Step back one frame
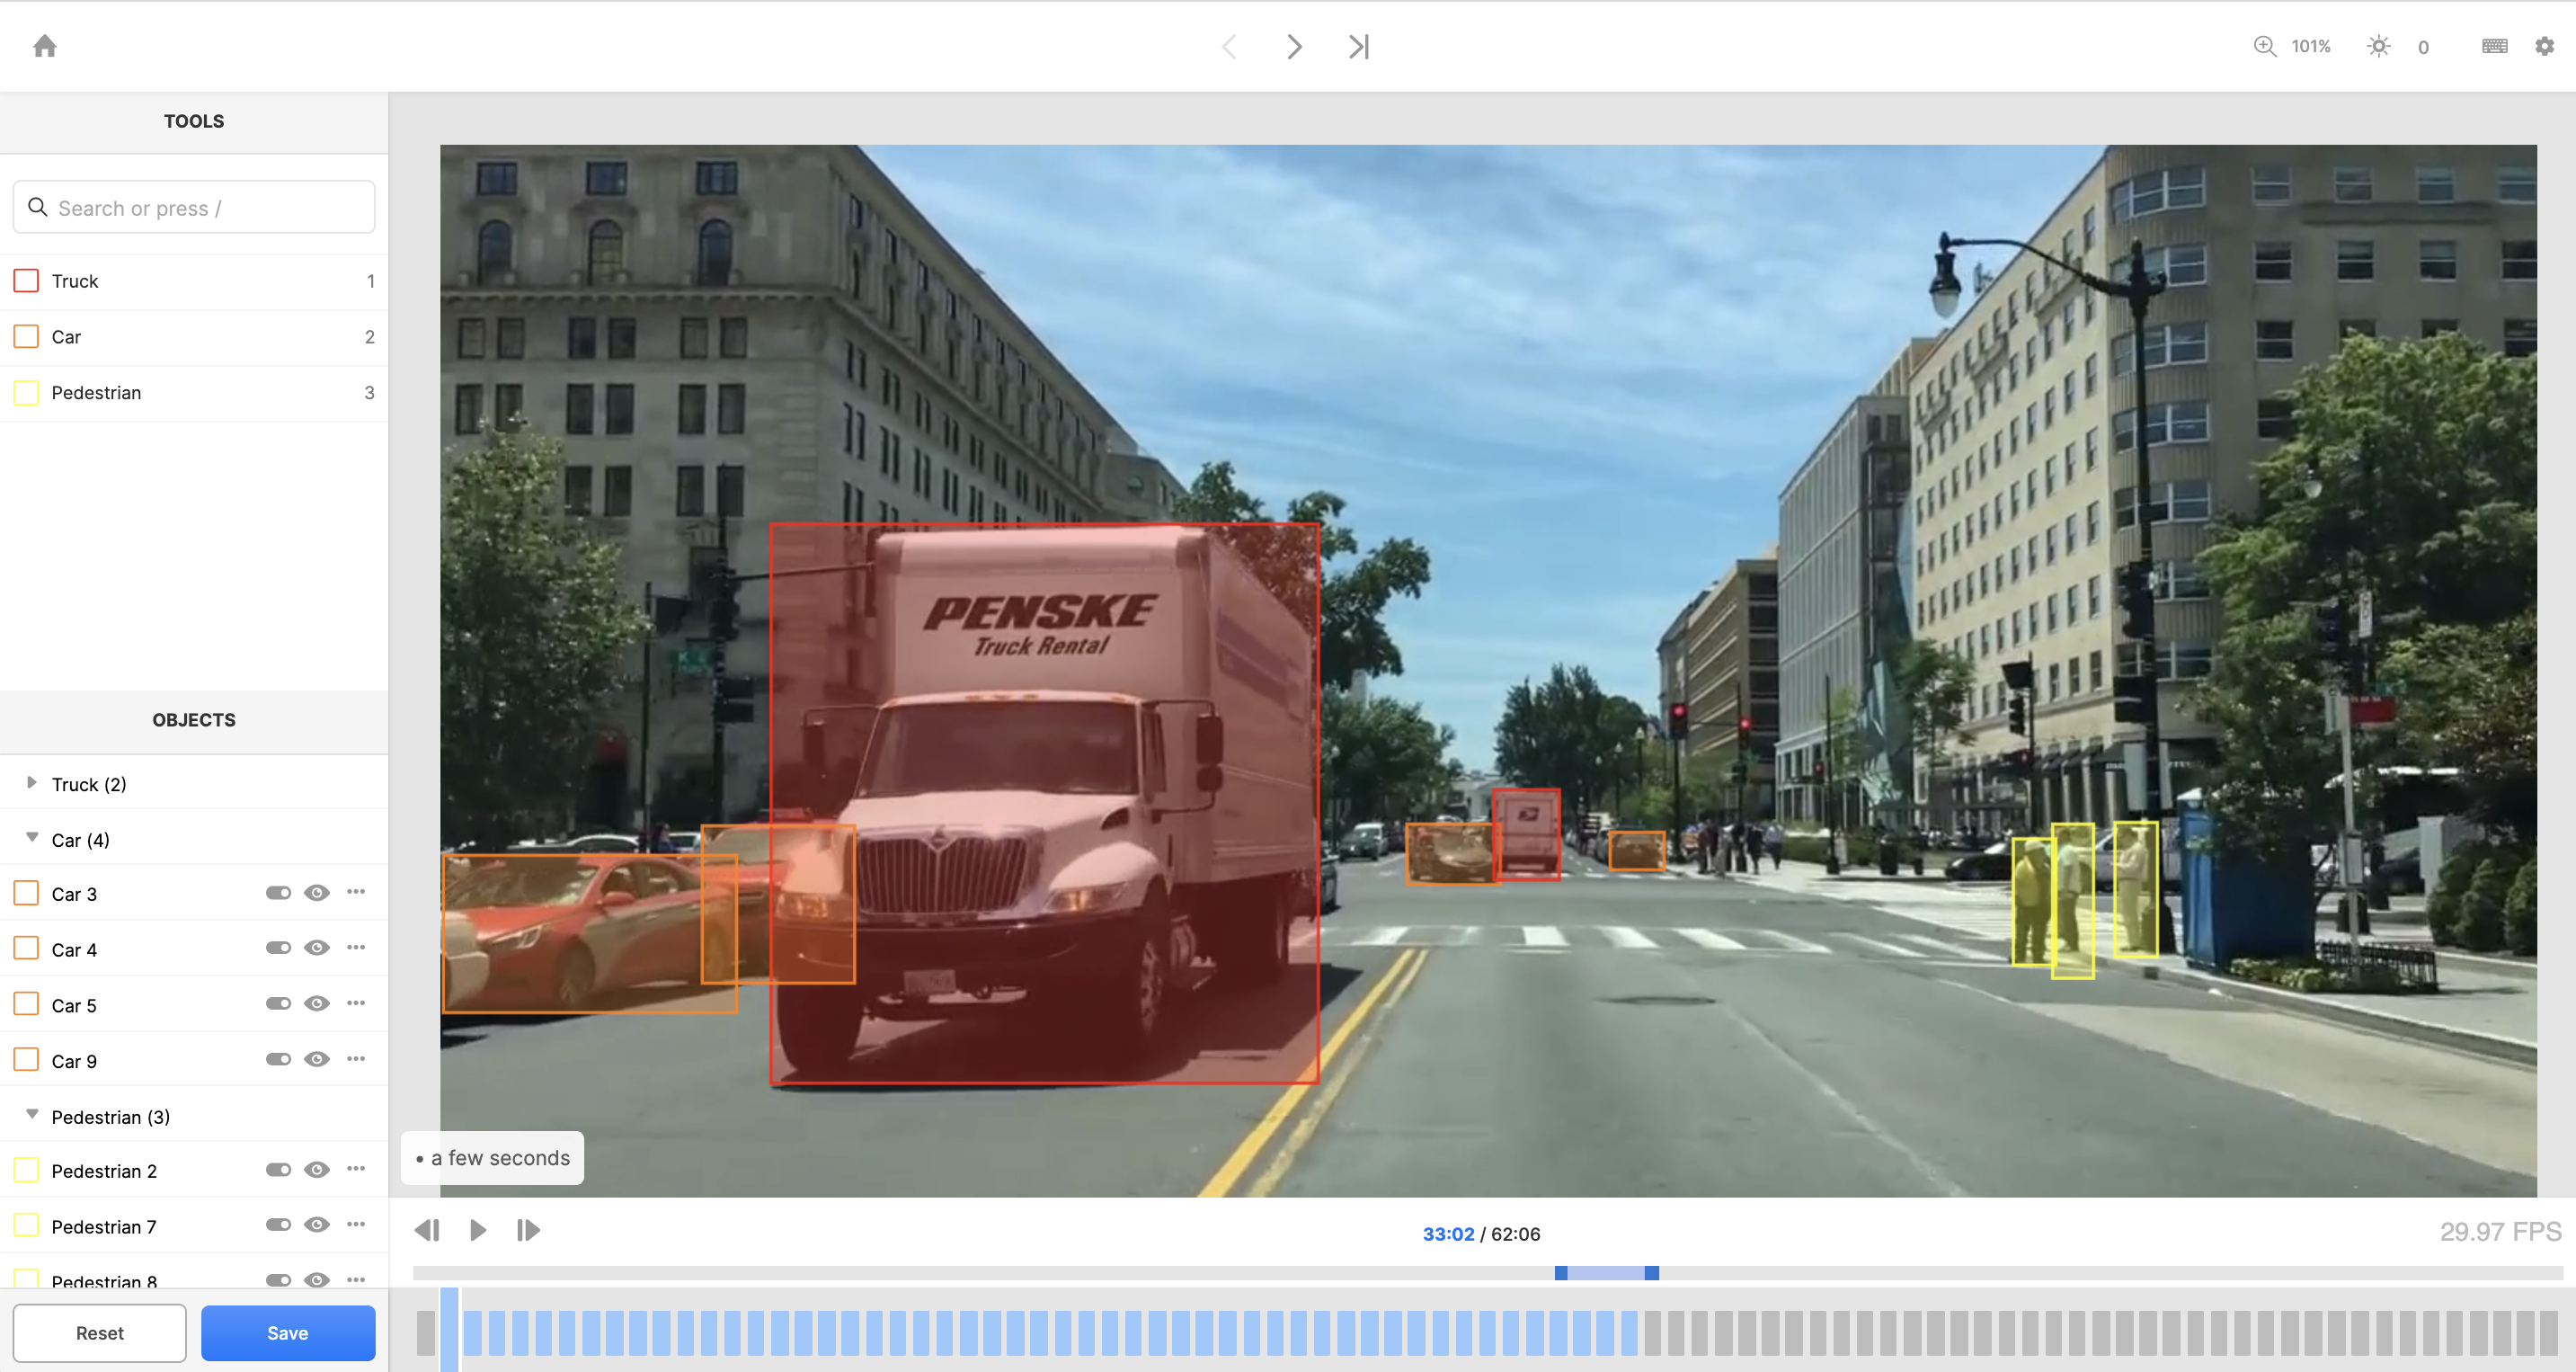 click(x=428, y=1230)
